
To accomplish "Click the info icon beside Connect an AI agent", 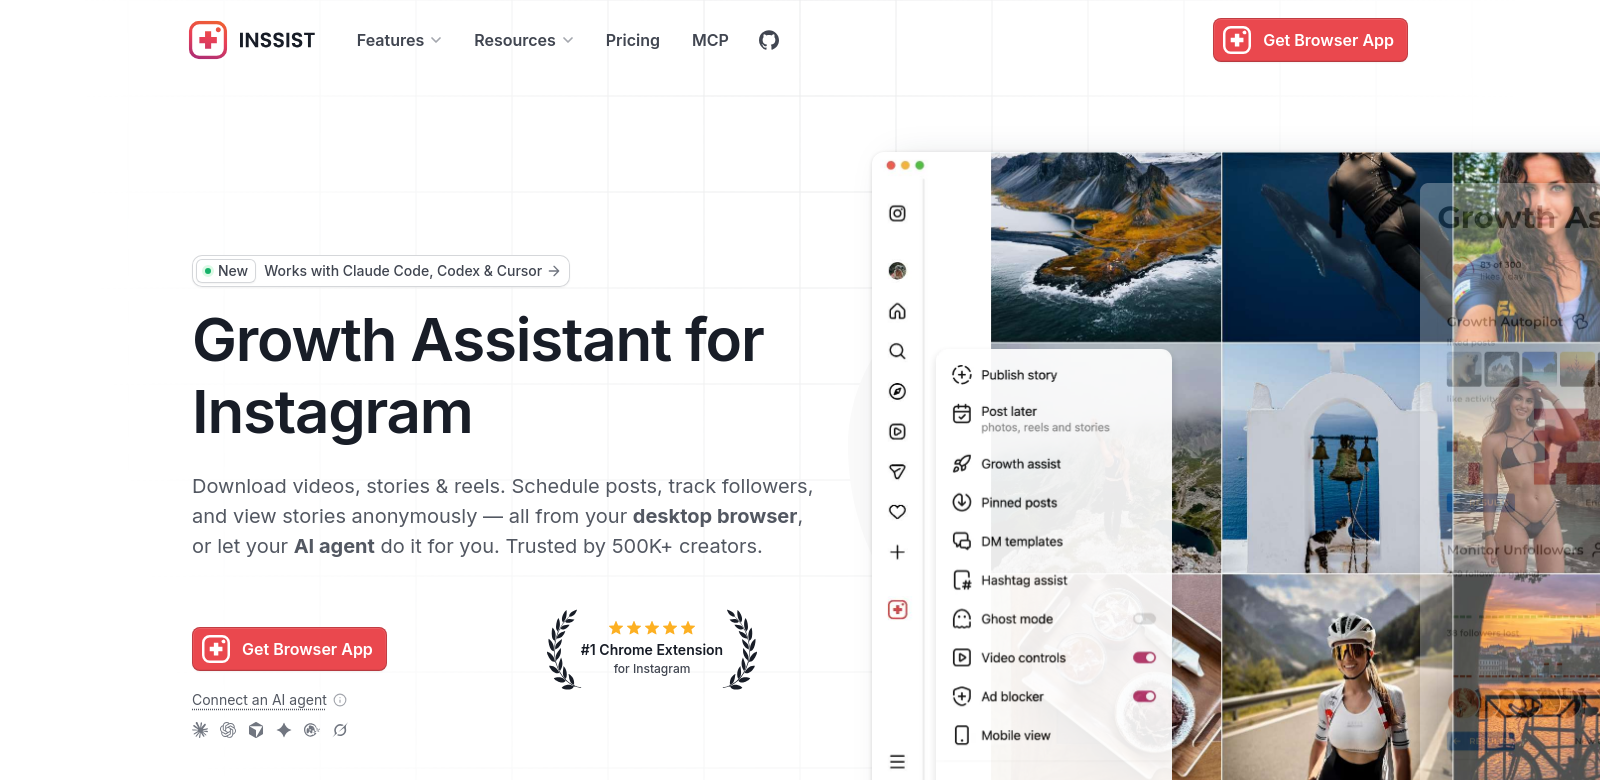I will (x=340, y=700).
